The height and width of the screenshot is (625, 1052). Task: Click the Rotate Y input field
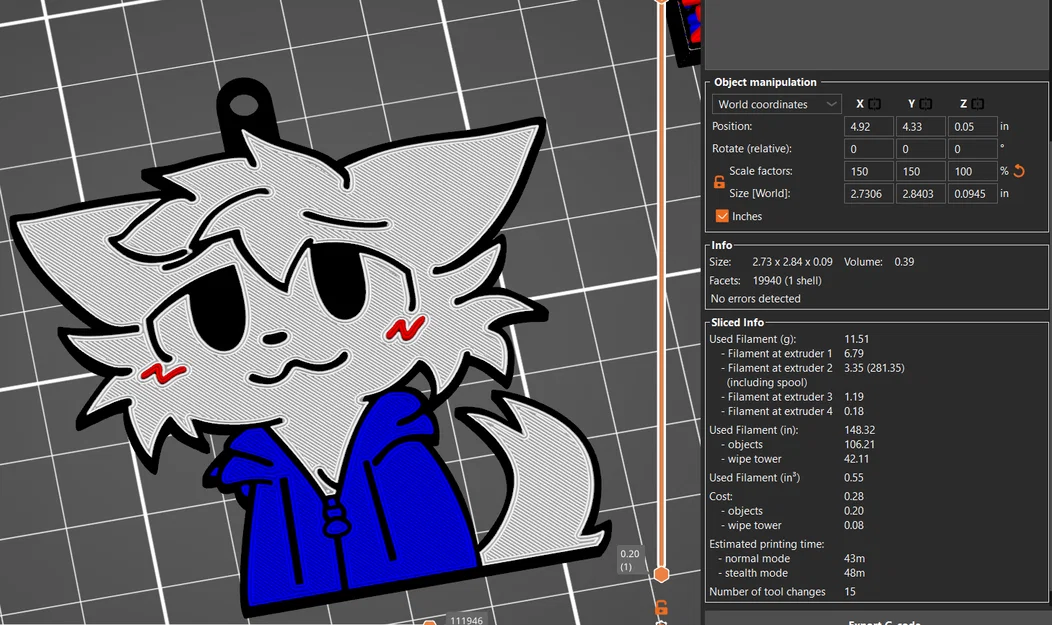pyautogui.click(x=920, y=149)
